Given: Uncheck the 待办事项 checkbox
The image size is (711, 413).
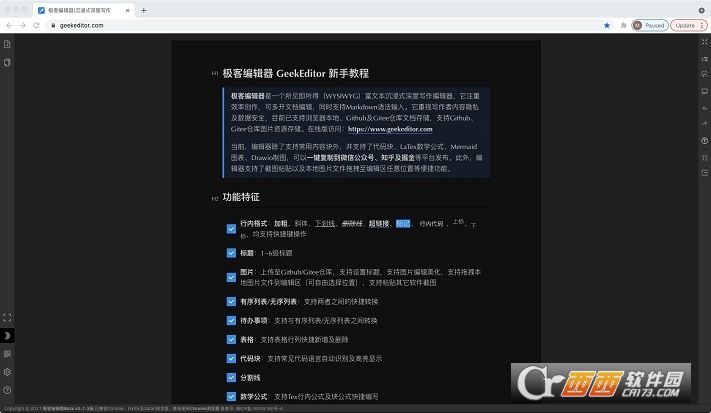Looking at the screenshot, I should 231,320.
